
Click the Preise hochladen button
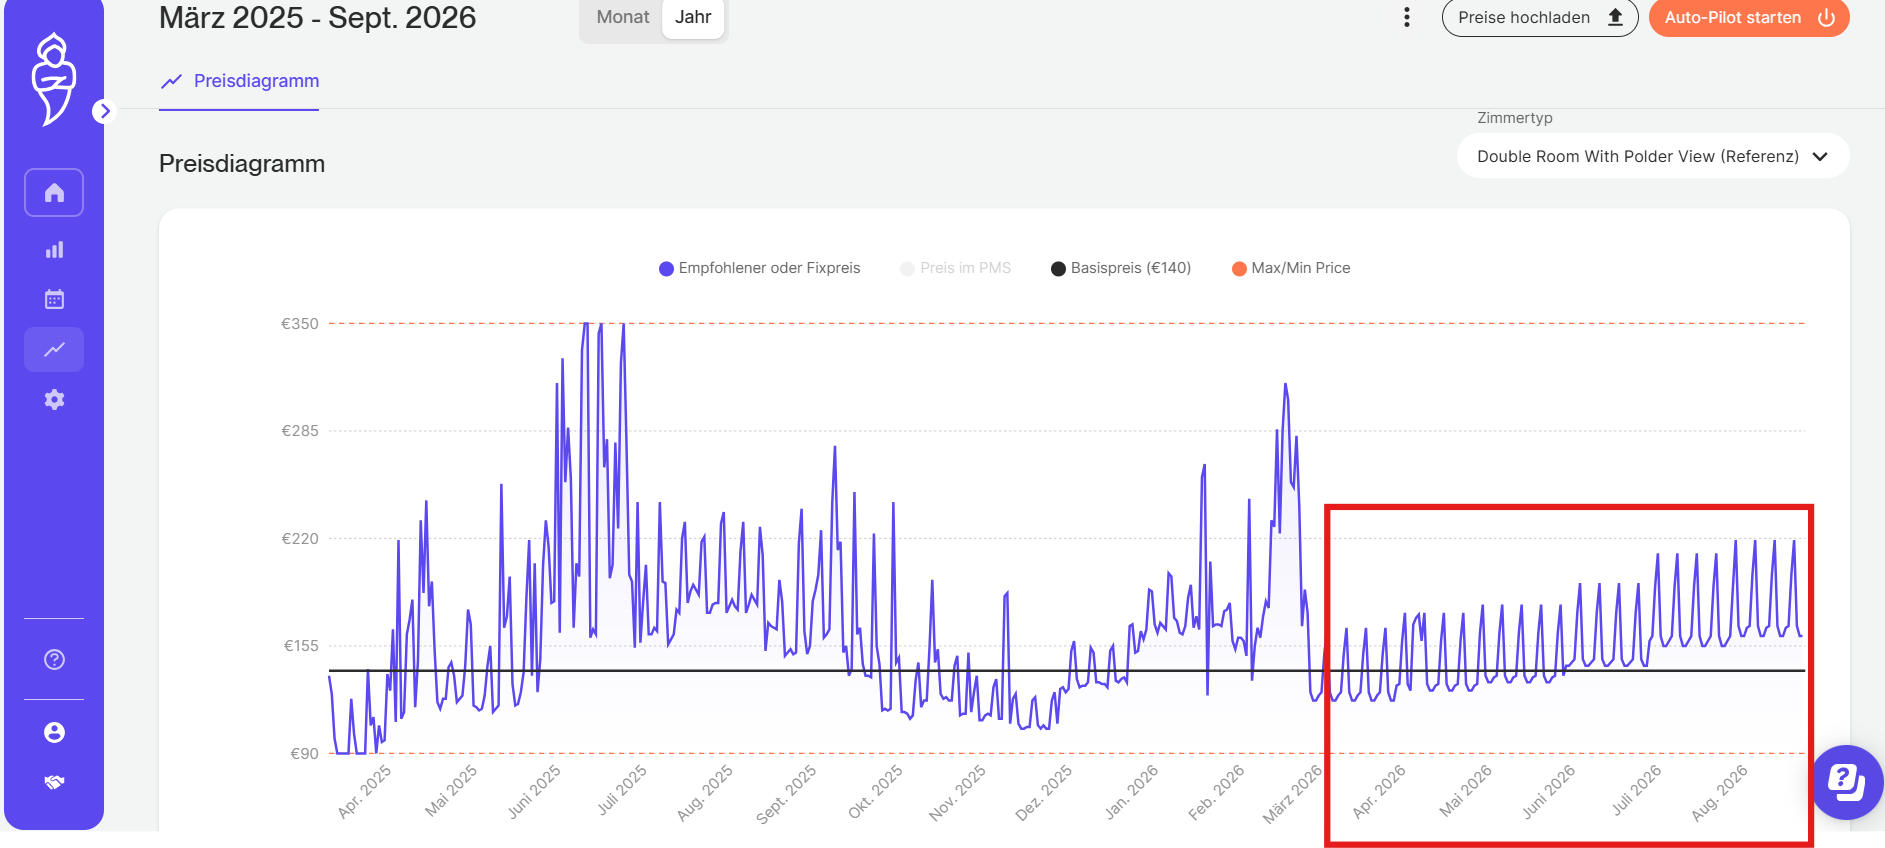(x=1539, y=17)
